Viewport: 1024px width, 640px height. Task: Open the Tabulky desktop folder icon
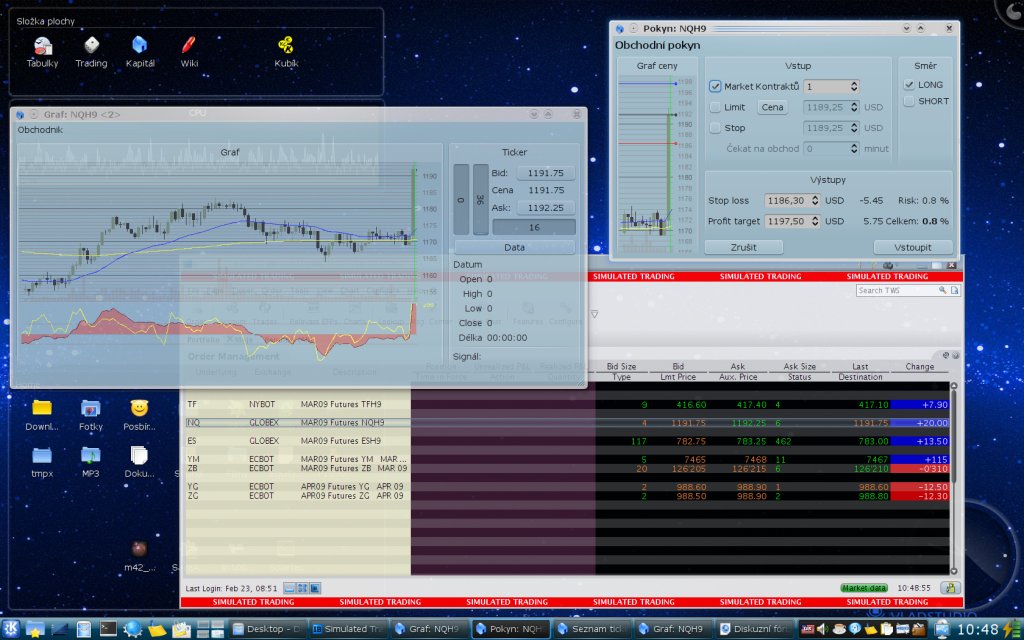[42, 52]
